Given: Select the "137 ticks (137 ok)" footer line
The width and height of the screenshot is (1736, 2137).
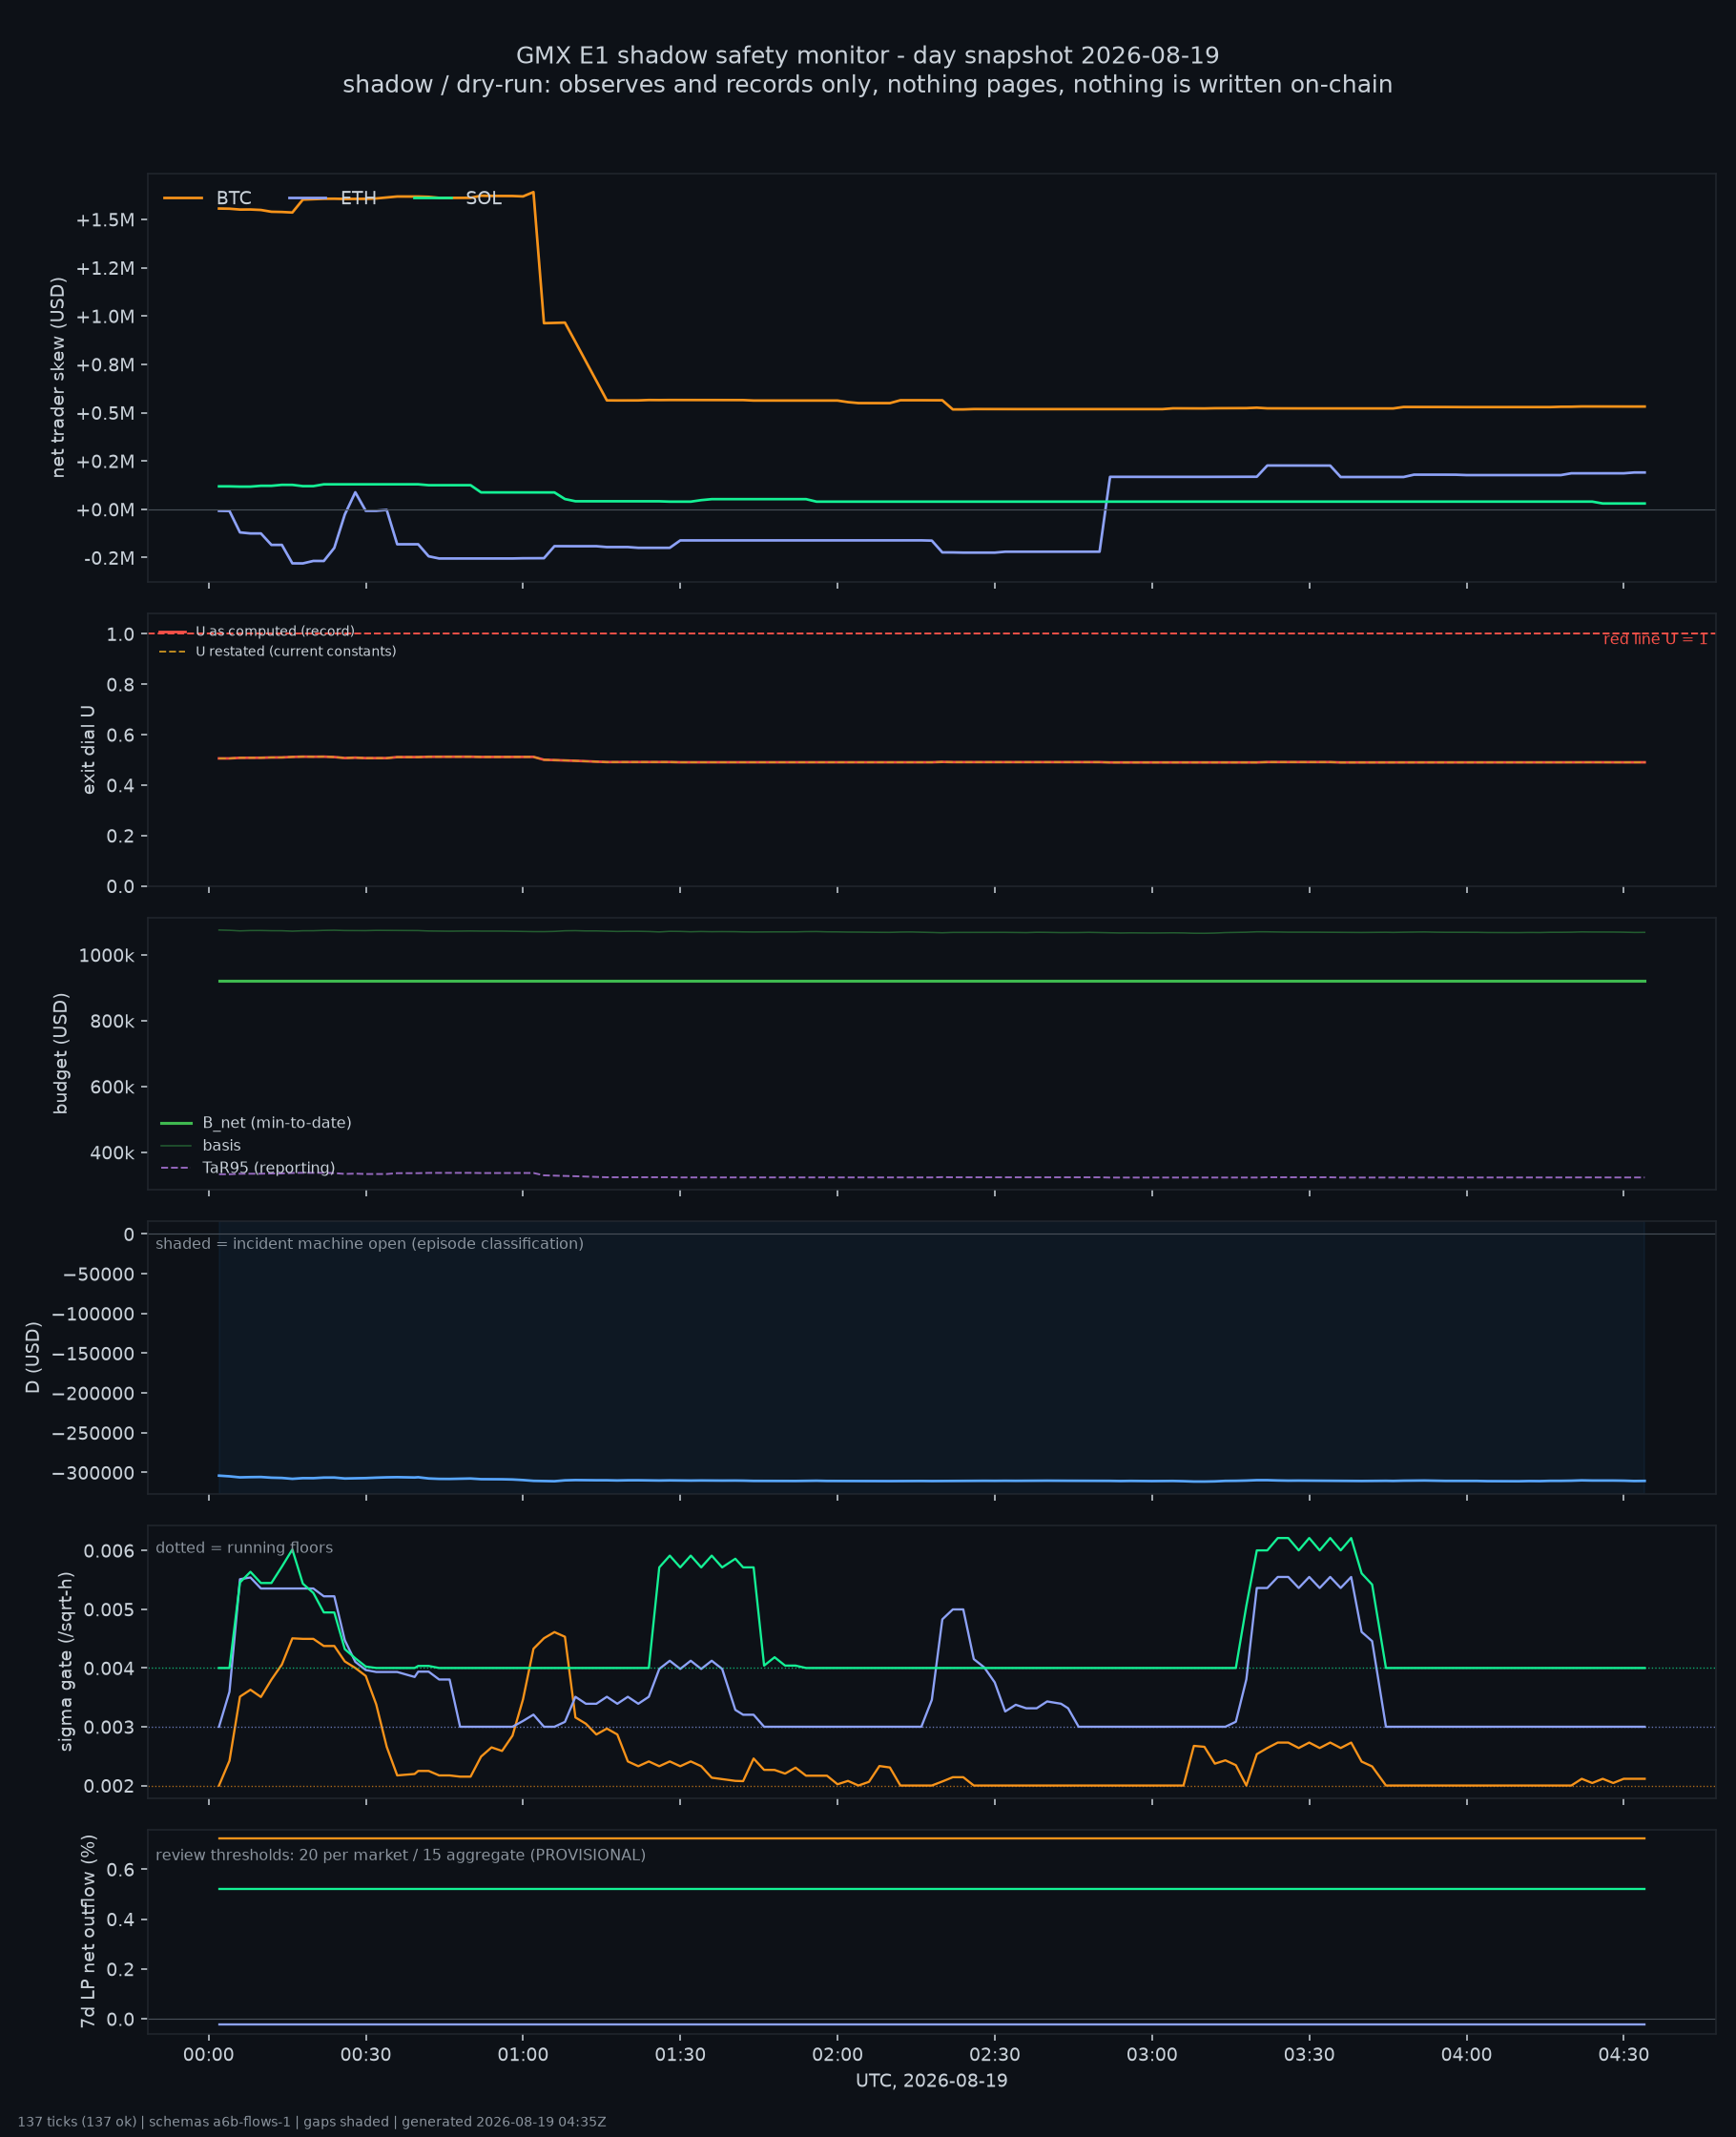Looking at the screenshot, I should [312, 2121].
